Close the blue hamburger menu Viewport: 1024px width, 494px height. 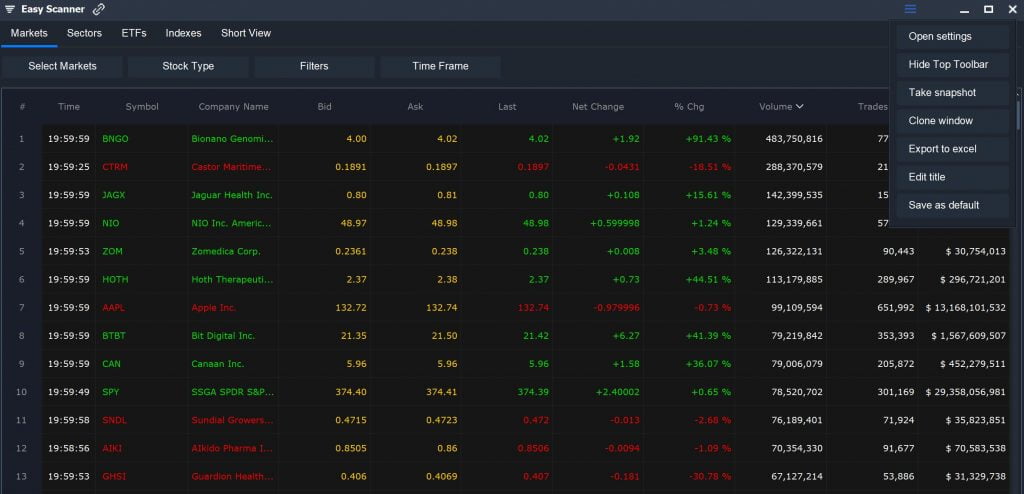pos(910,9)
